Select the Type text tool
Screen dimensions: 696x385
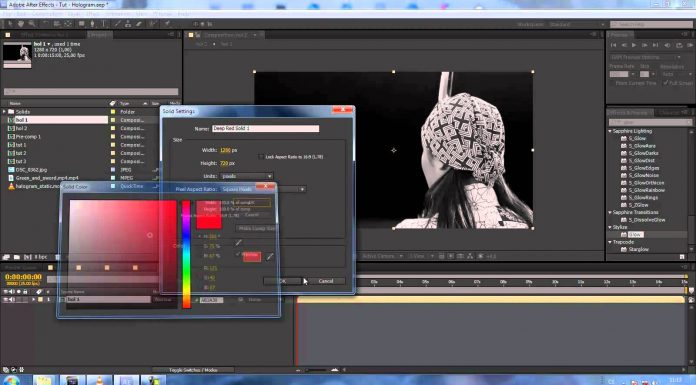[x=103, y=24]
